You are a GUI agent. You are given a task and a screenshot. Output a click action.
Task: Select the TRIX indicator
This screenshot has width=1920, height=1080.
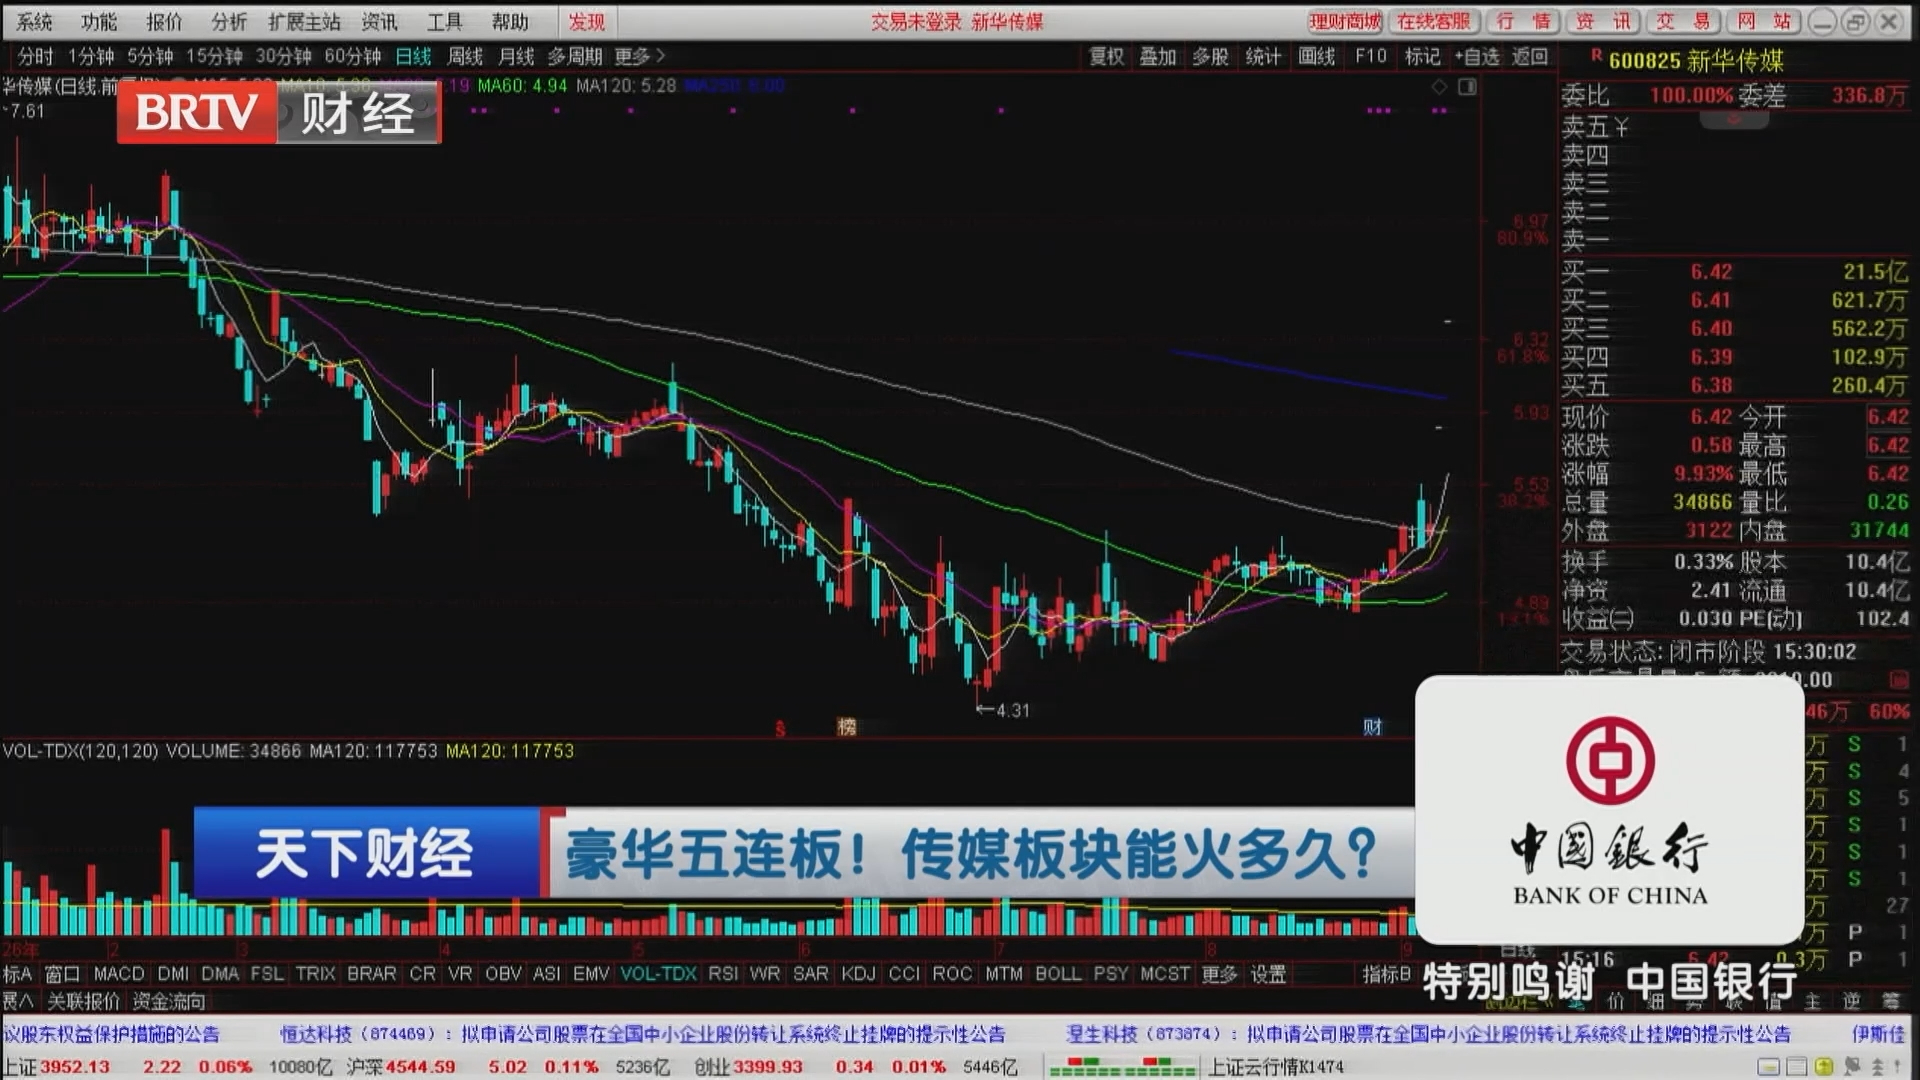point(315,974)
